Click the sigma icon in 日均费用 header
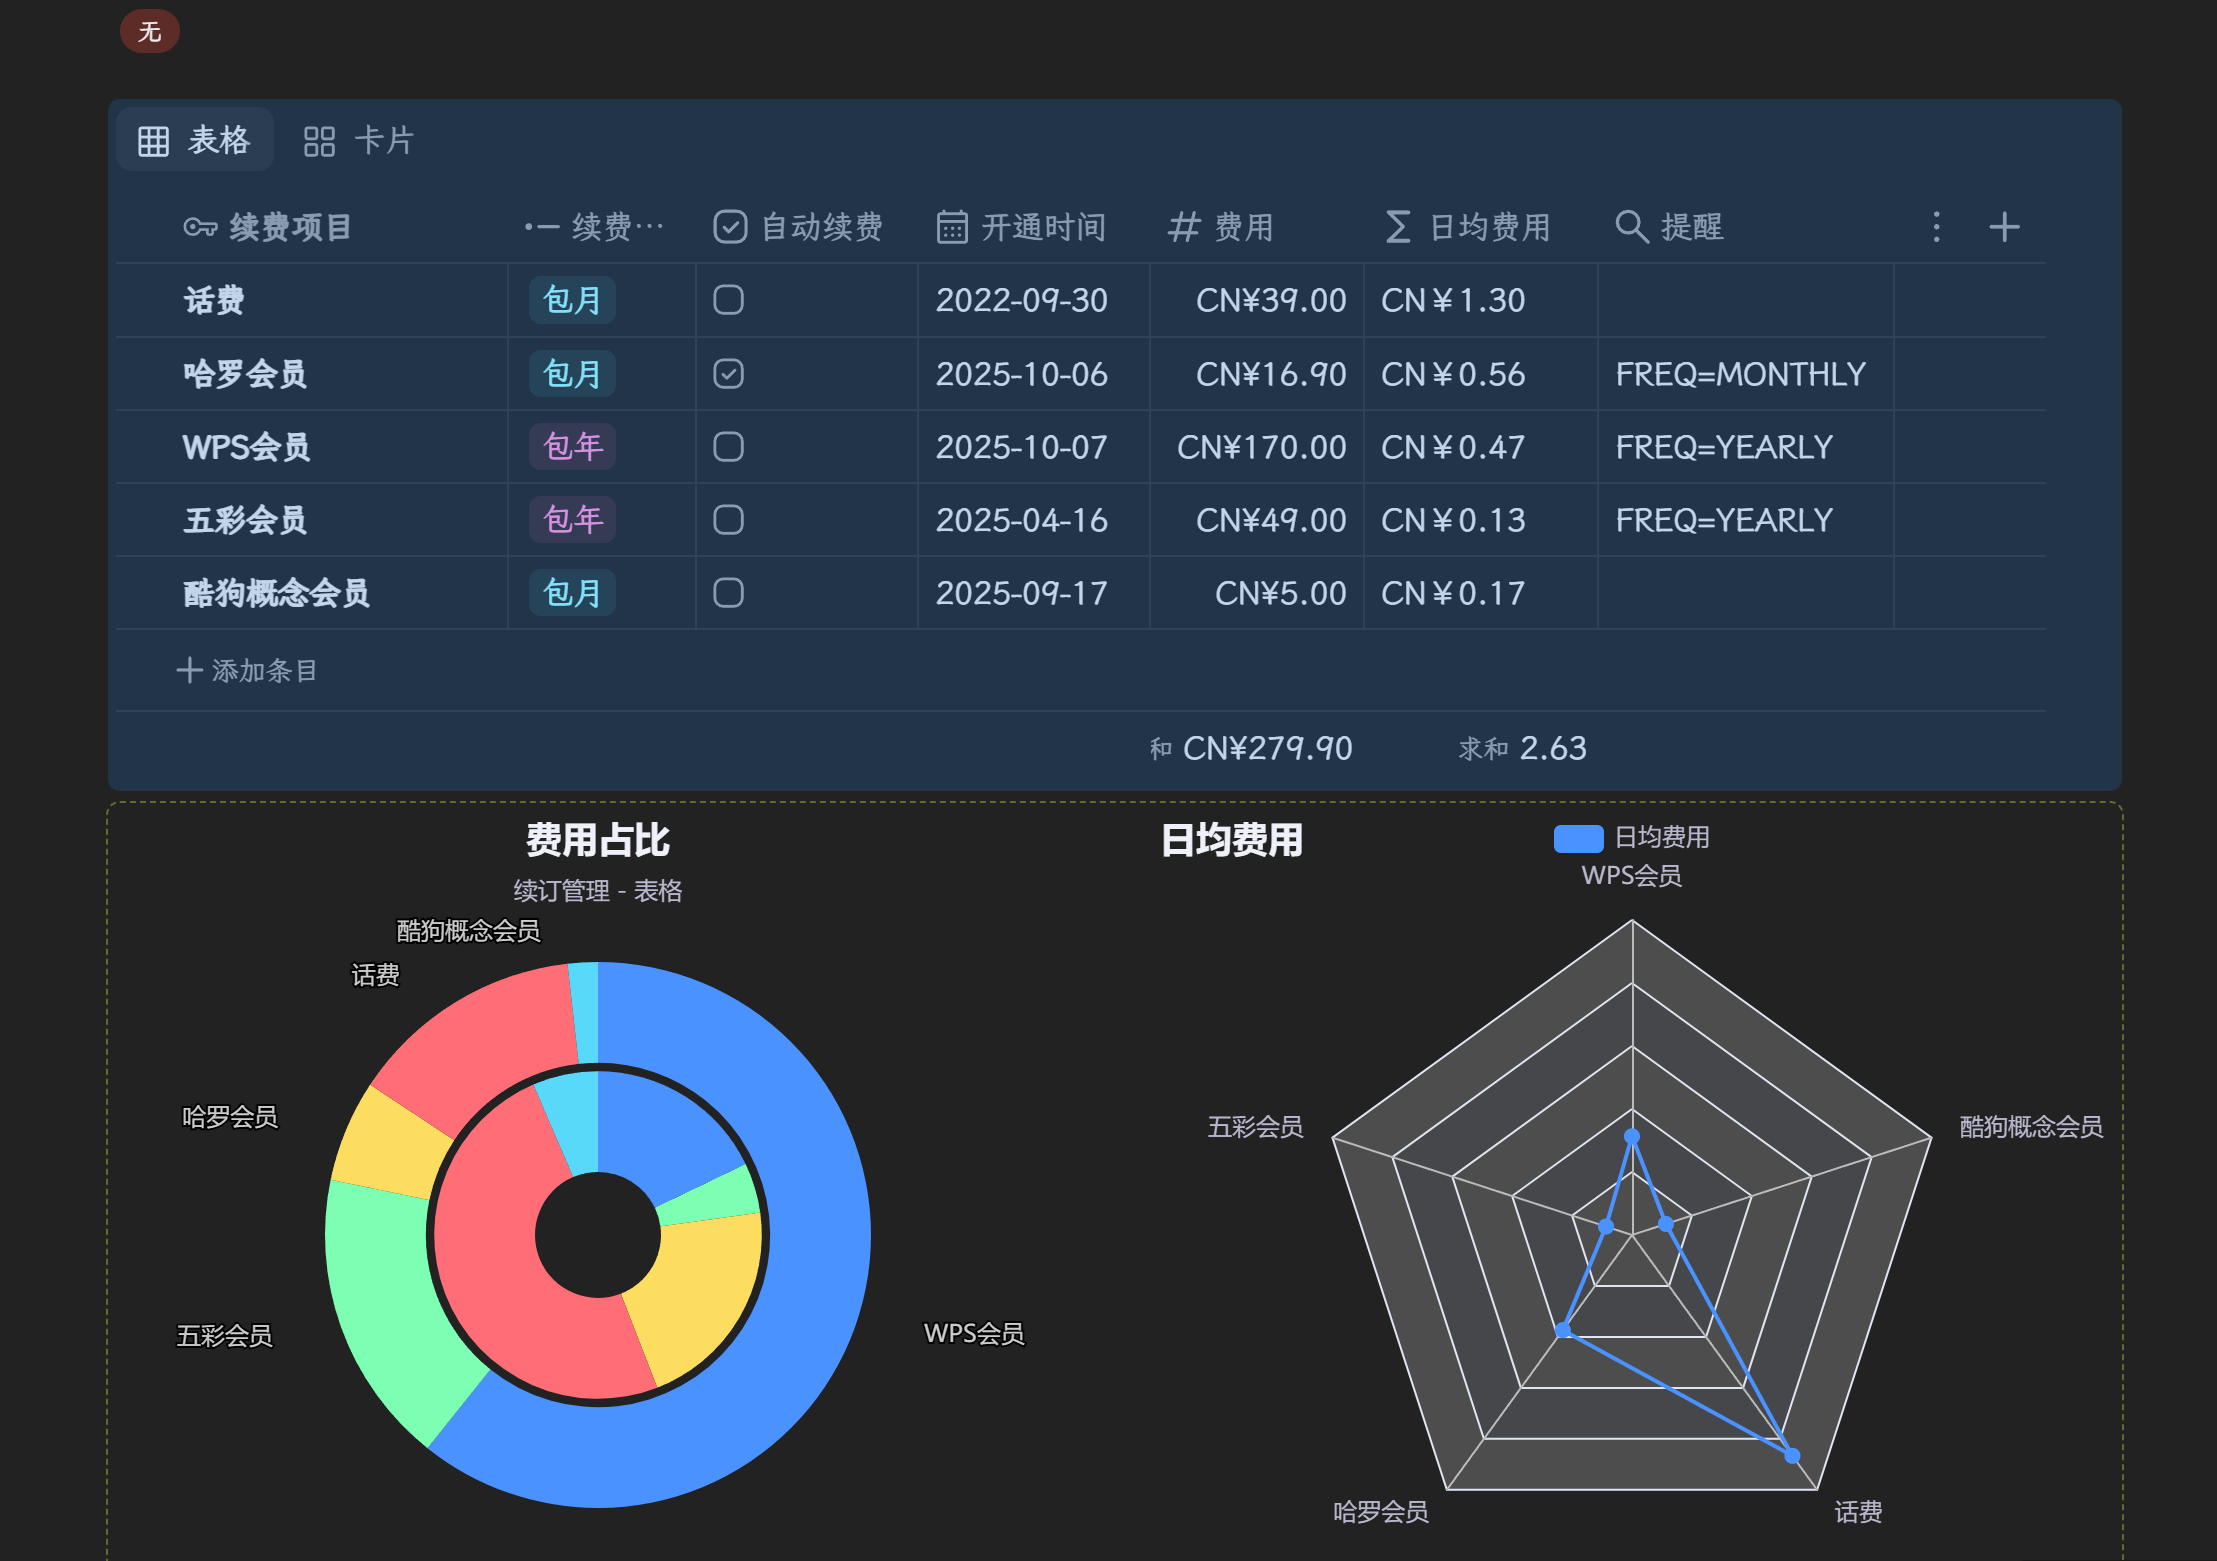This screenshot has width=2217, height=1561. tap(1397, 227)
